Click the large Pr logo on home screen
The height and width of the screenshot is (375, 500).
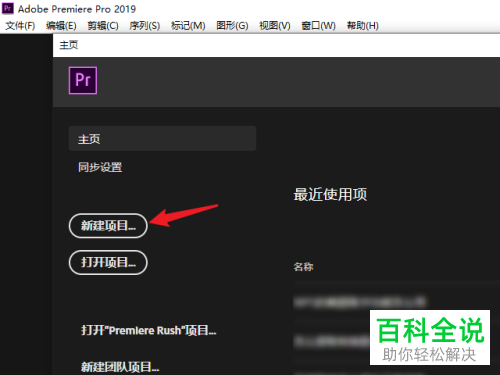tap(83, 80)
